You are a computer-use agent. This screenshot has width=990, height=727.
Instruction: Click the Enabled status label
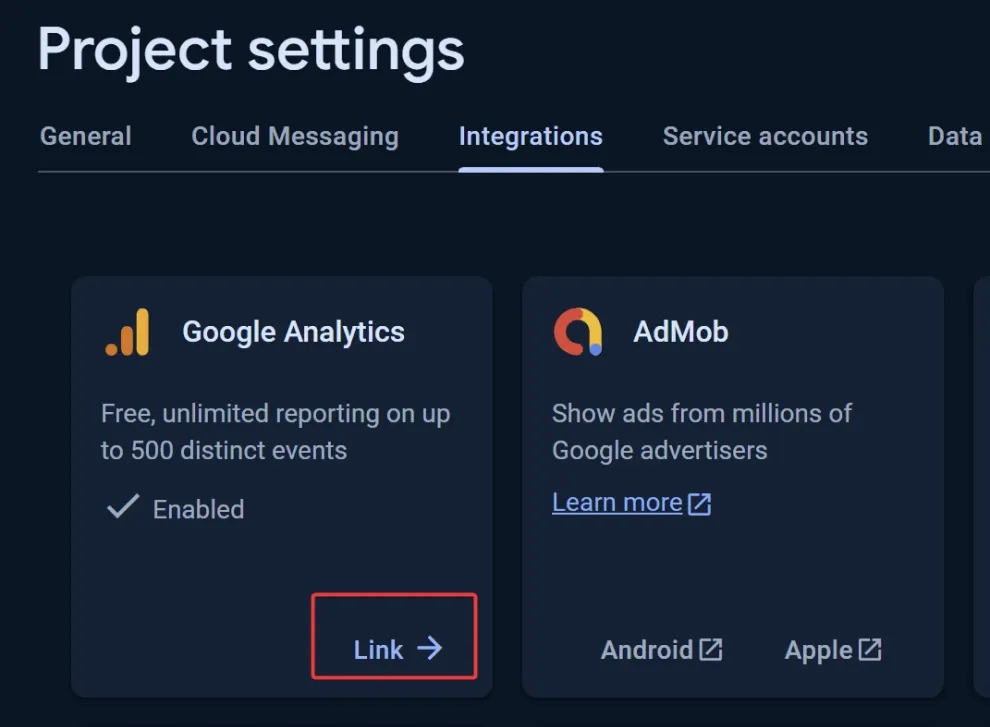tap(198, 509)
